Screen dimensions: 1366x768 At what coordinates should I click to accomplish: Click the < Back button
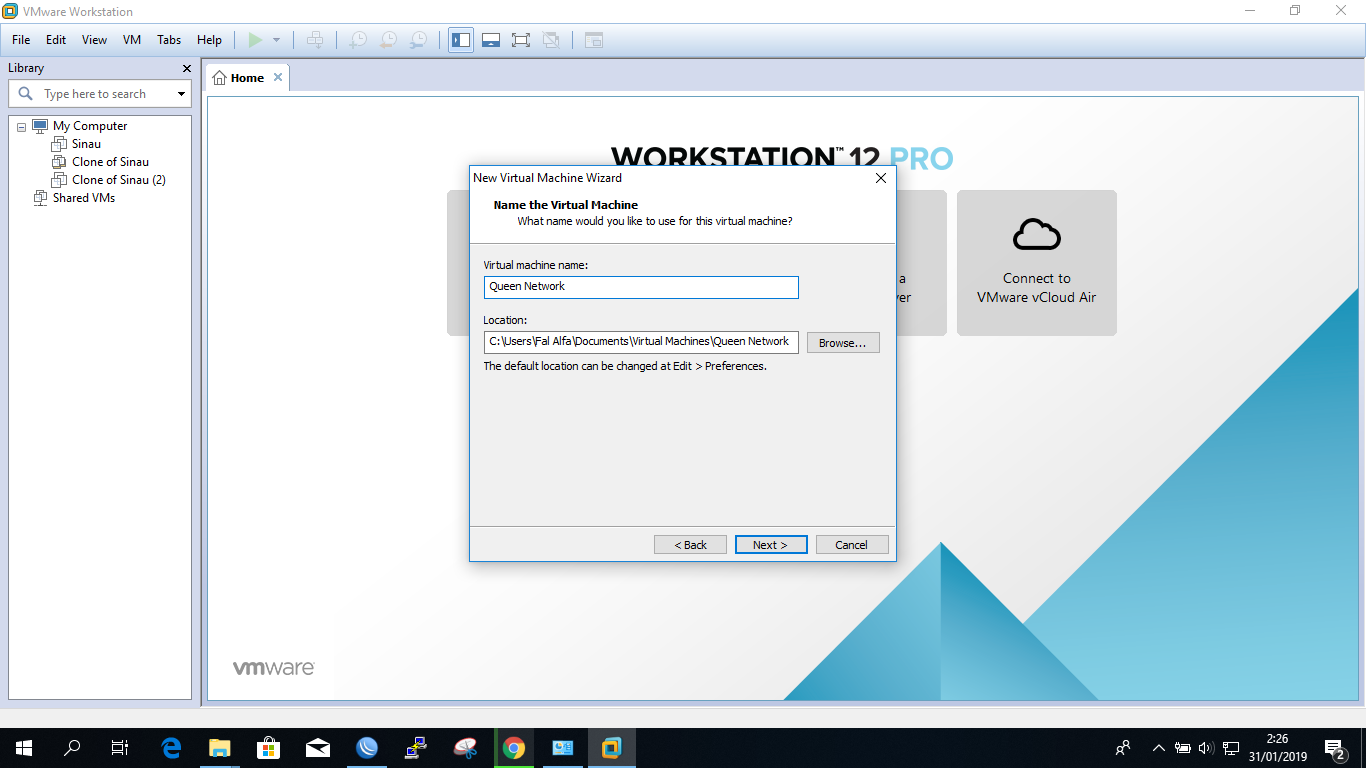[x=690, y=545]
